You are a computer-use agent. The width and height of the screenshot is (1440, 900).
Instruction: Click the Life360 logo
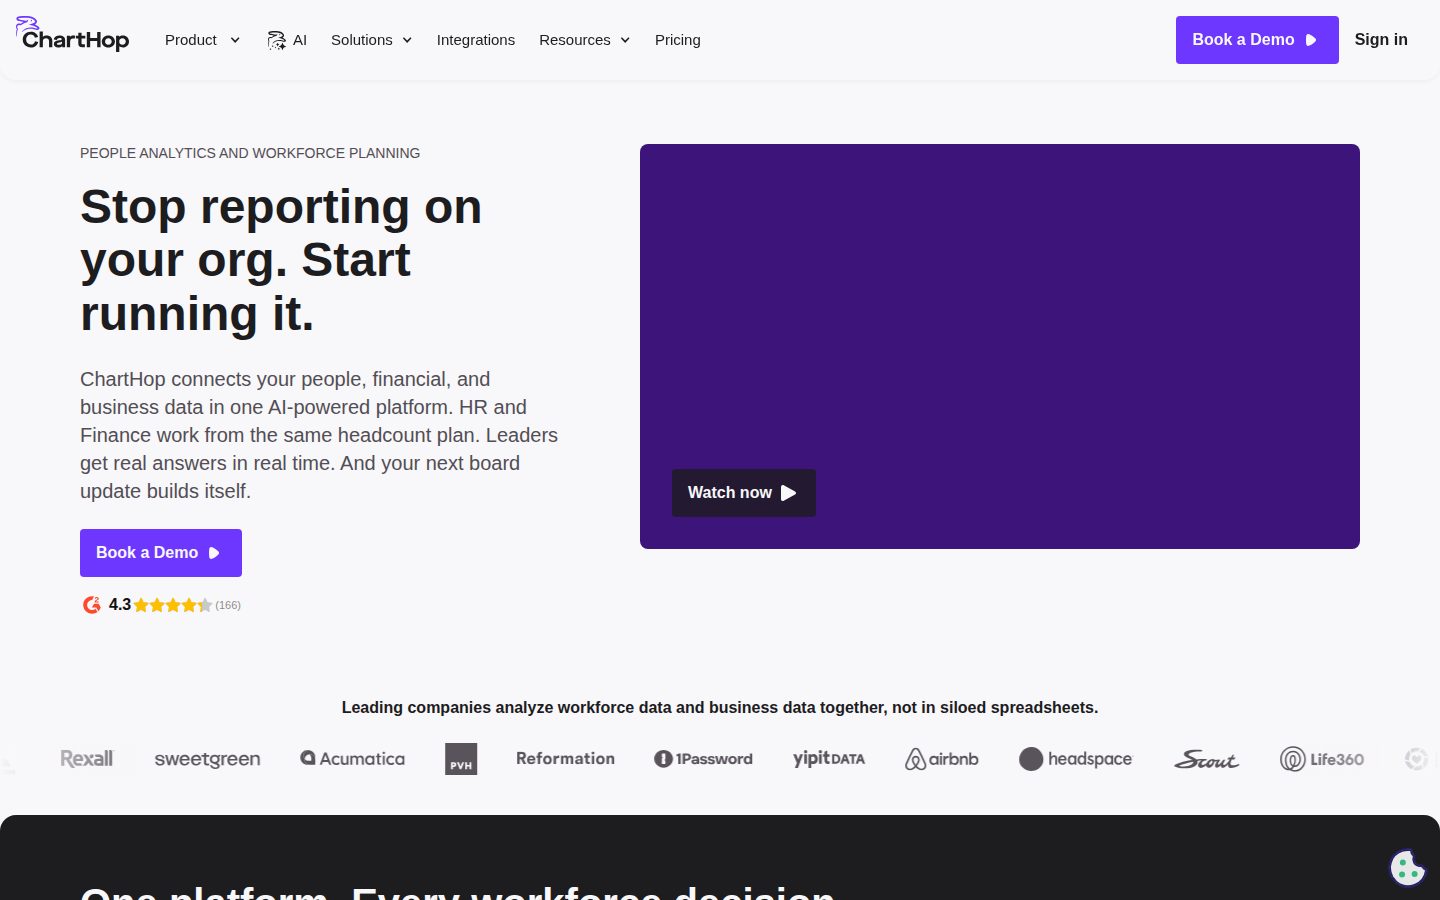pyautogui.click(x=1322, y=759)
